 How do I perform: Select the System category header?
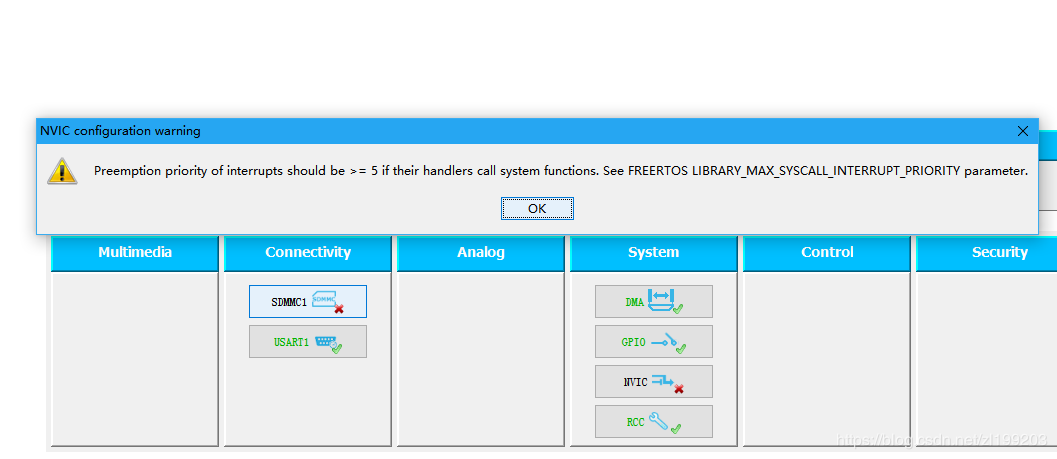click(x=653, y=253)
